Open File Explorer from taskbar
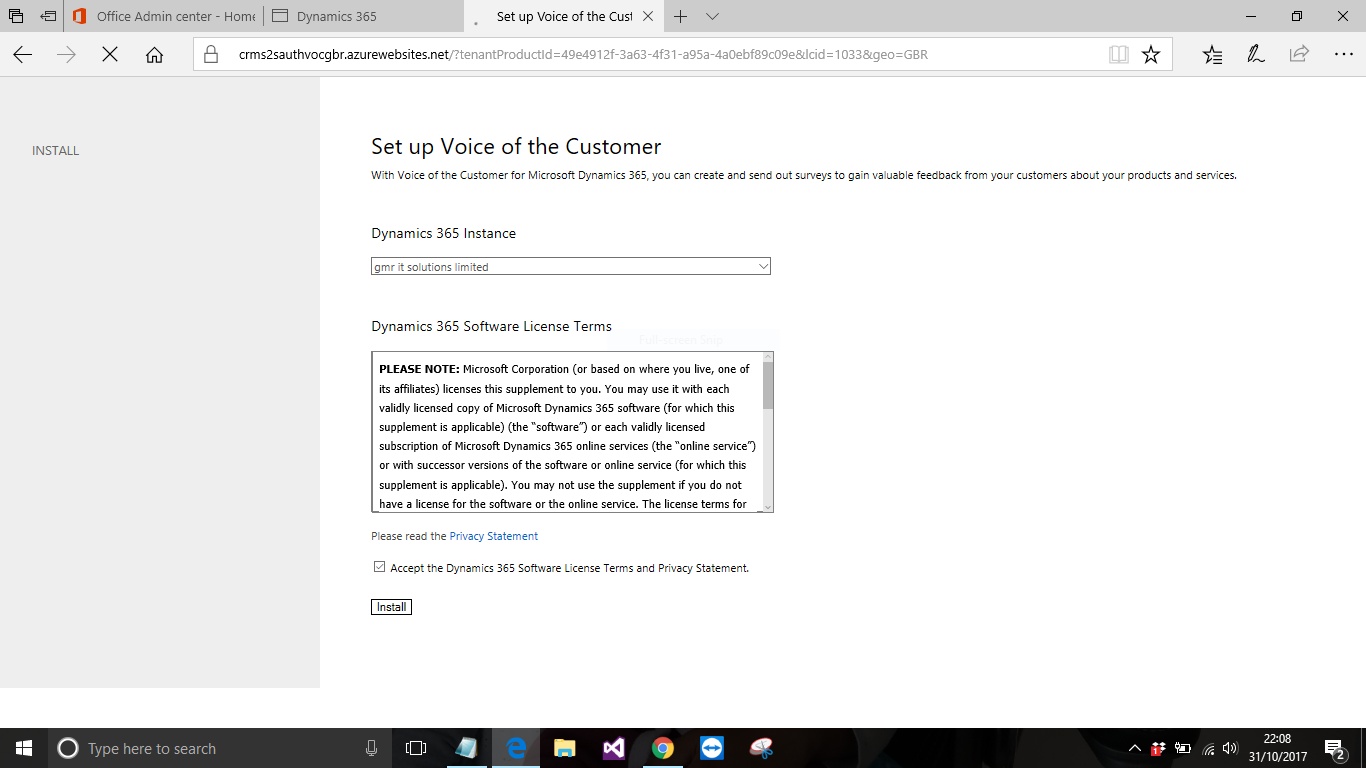Viewport: 1366px width, 768px height. pyautogui.click(x=565, y=748)
